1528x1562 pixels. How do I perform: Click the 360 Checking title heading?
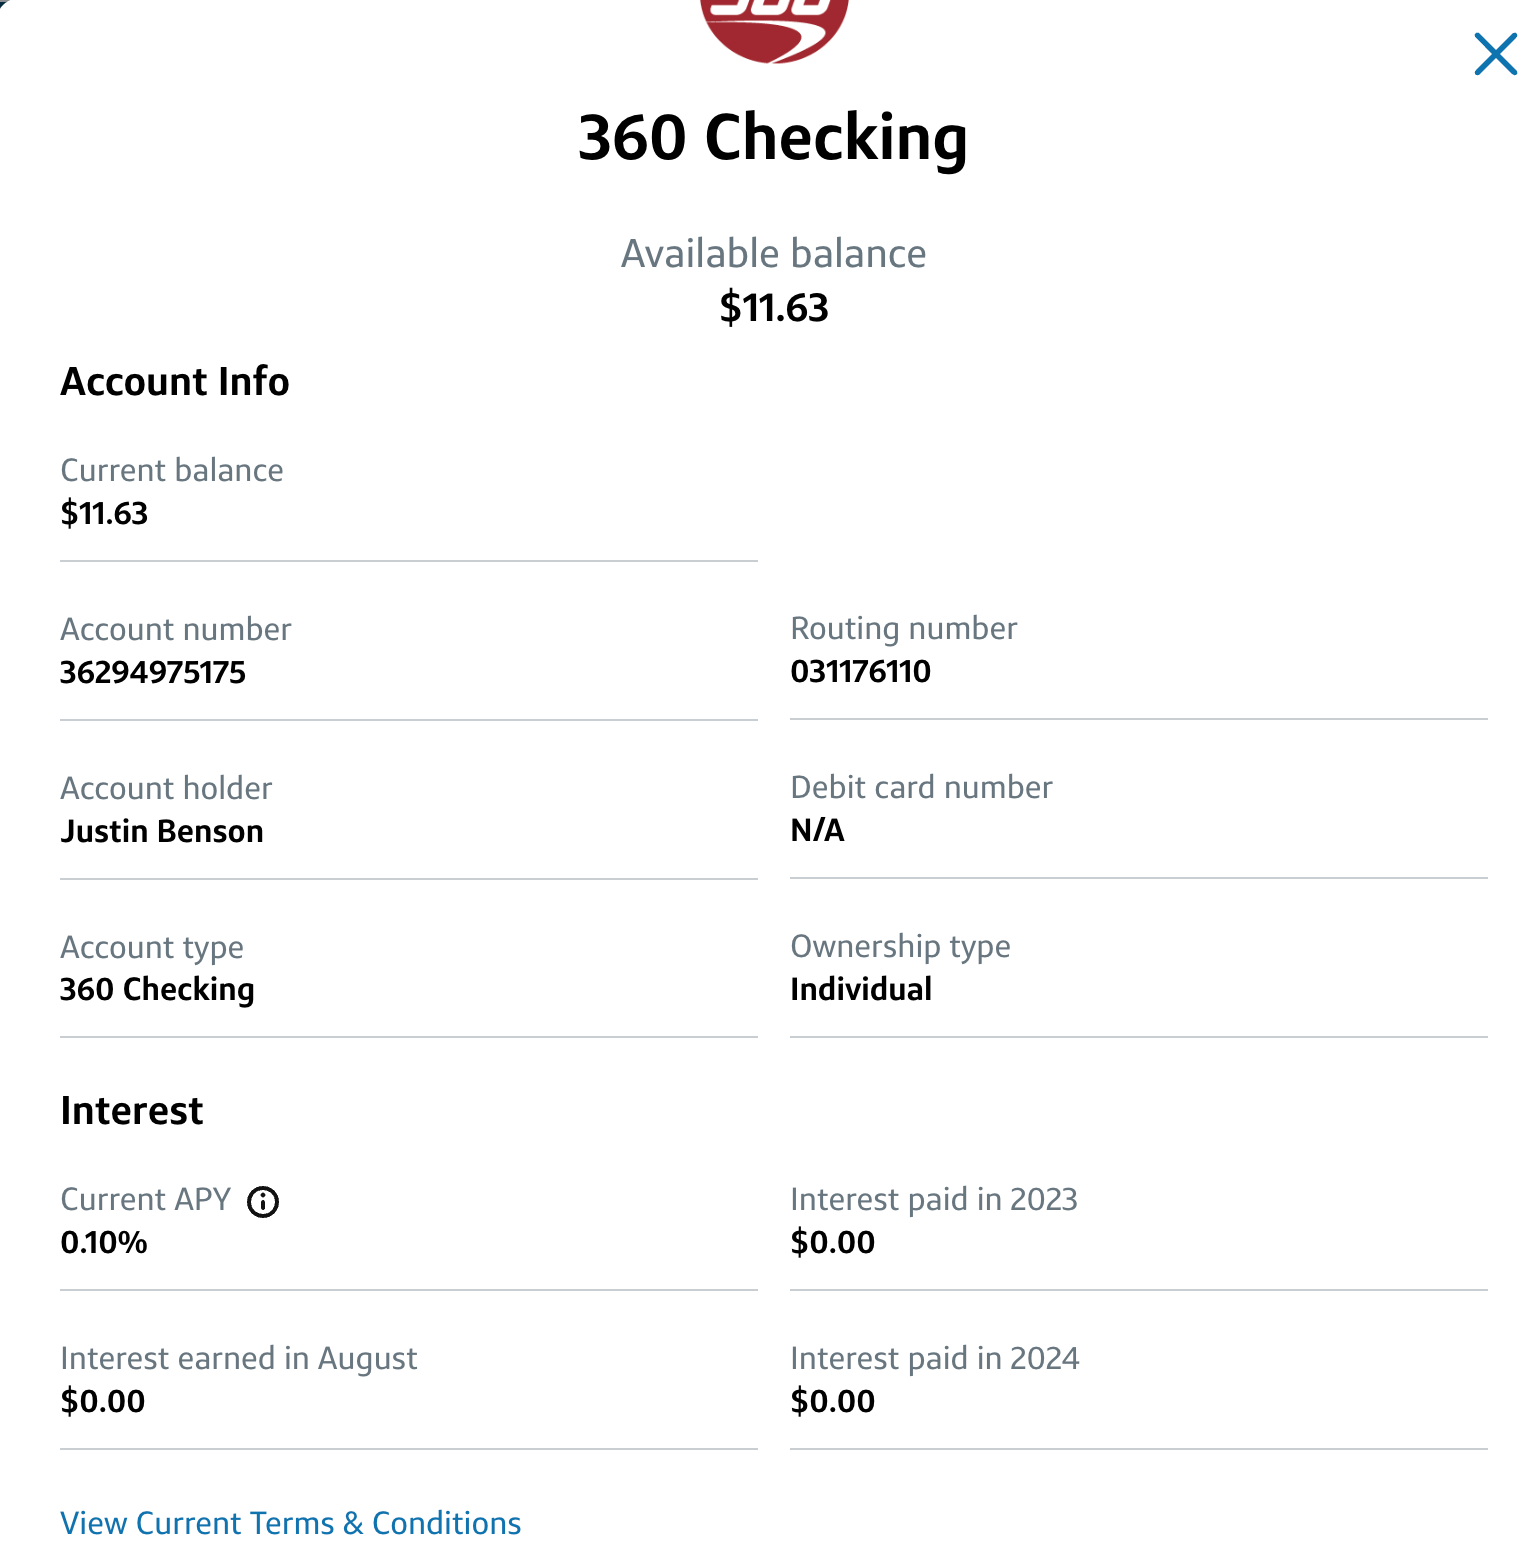[773, 137]
